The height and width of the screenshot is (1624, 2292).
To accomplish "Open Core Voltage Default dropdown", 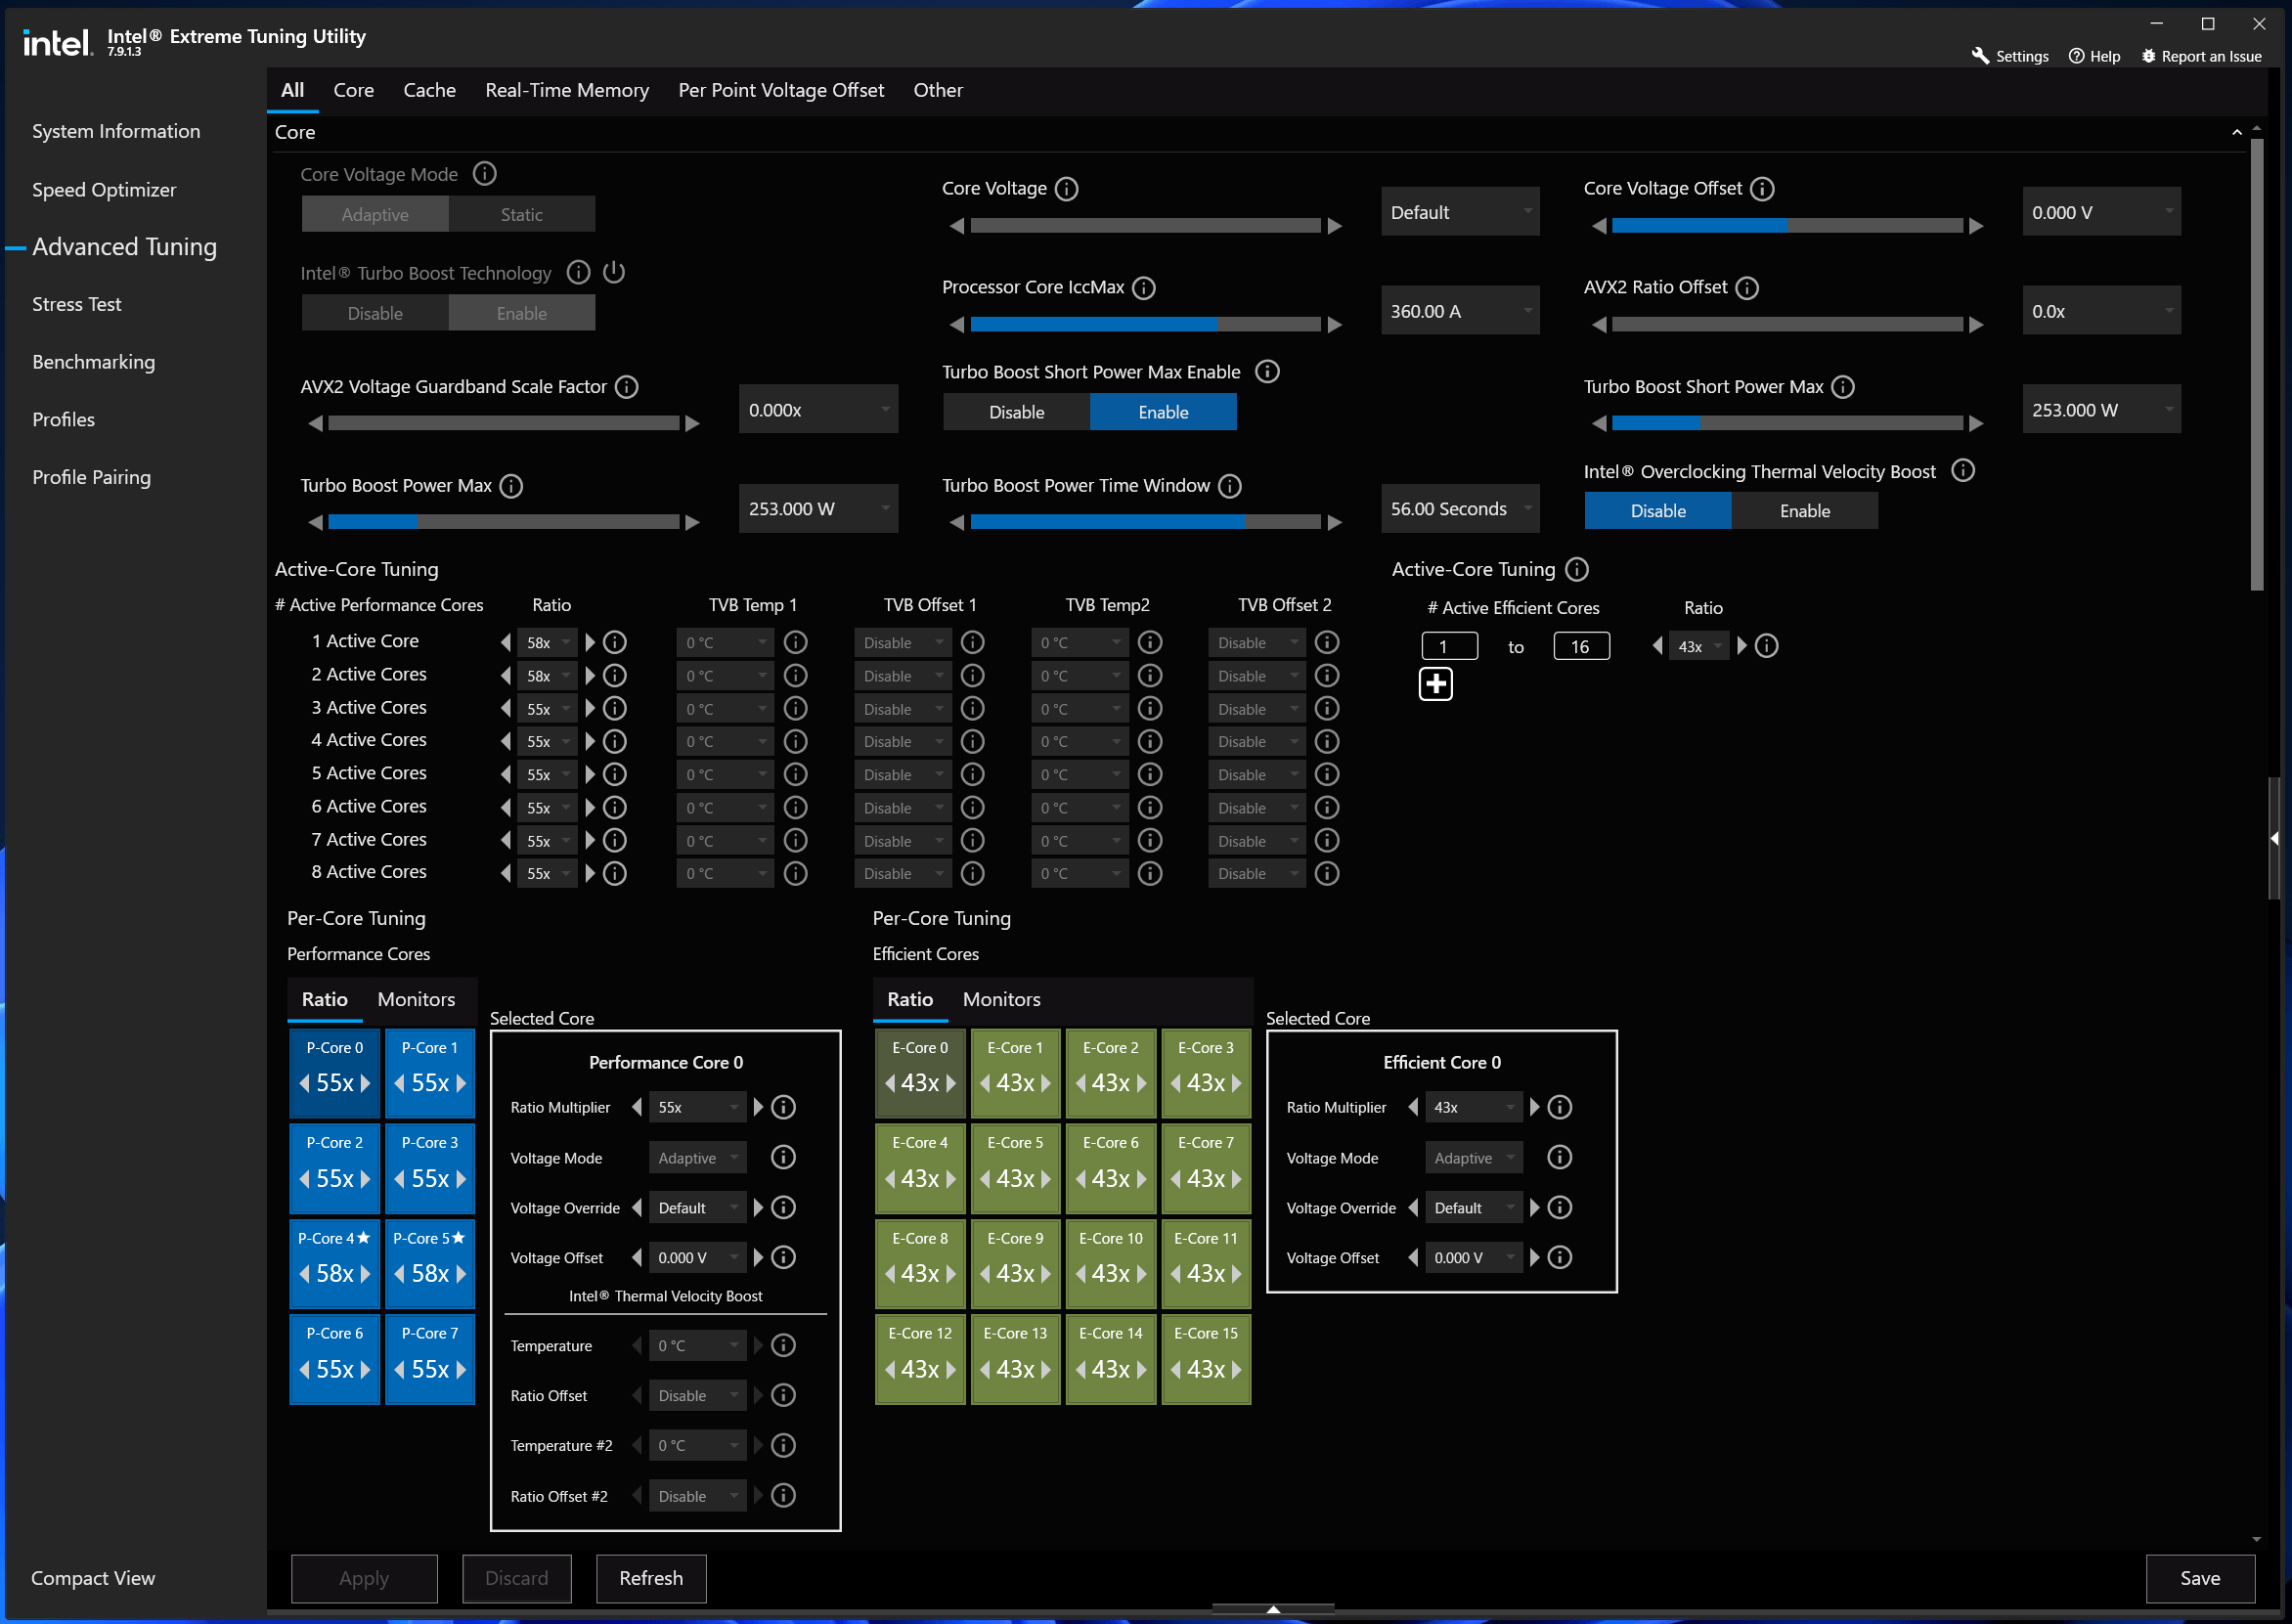I will (x=1461, y=212).
